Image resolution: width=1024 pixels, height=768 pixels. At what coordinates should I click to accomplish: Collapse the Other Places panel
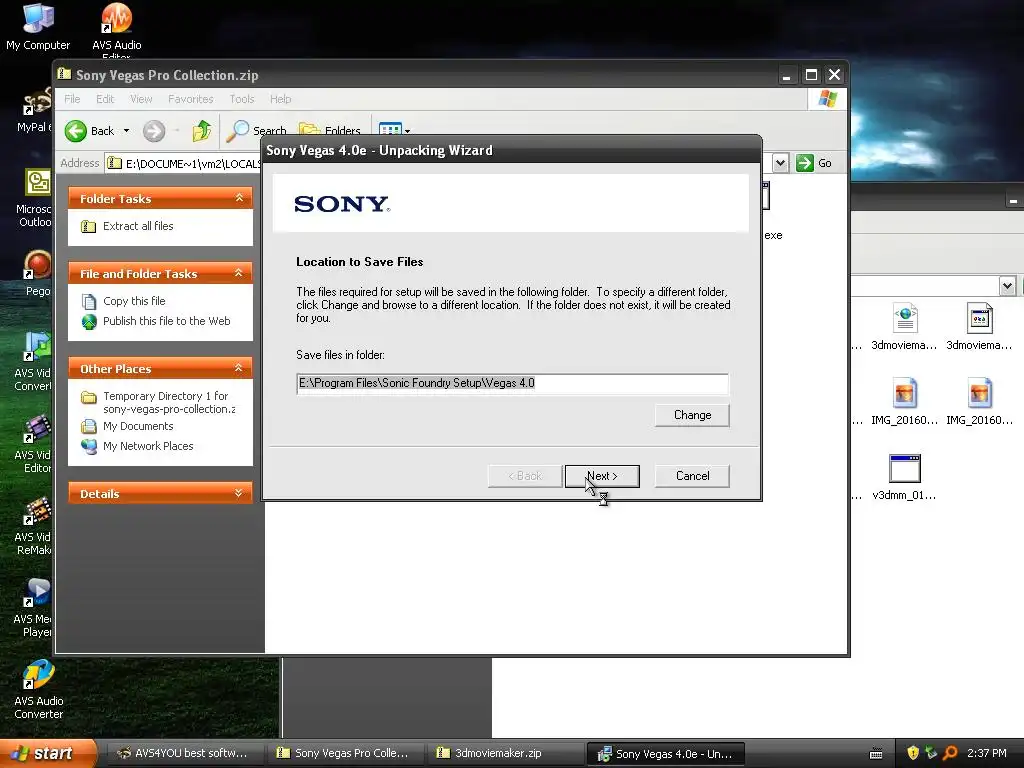(x=239, y=368)
